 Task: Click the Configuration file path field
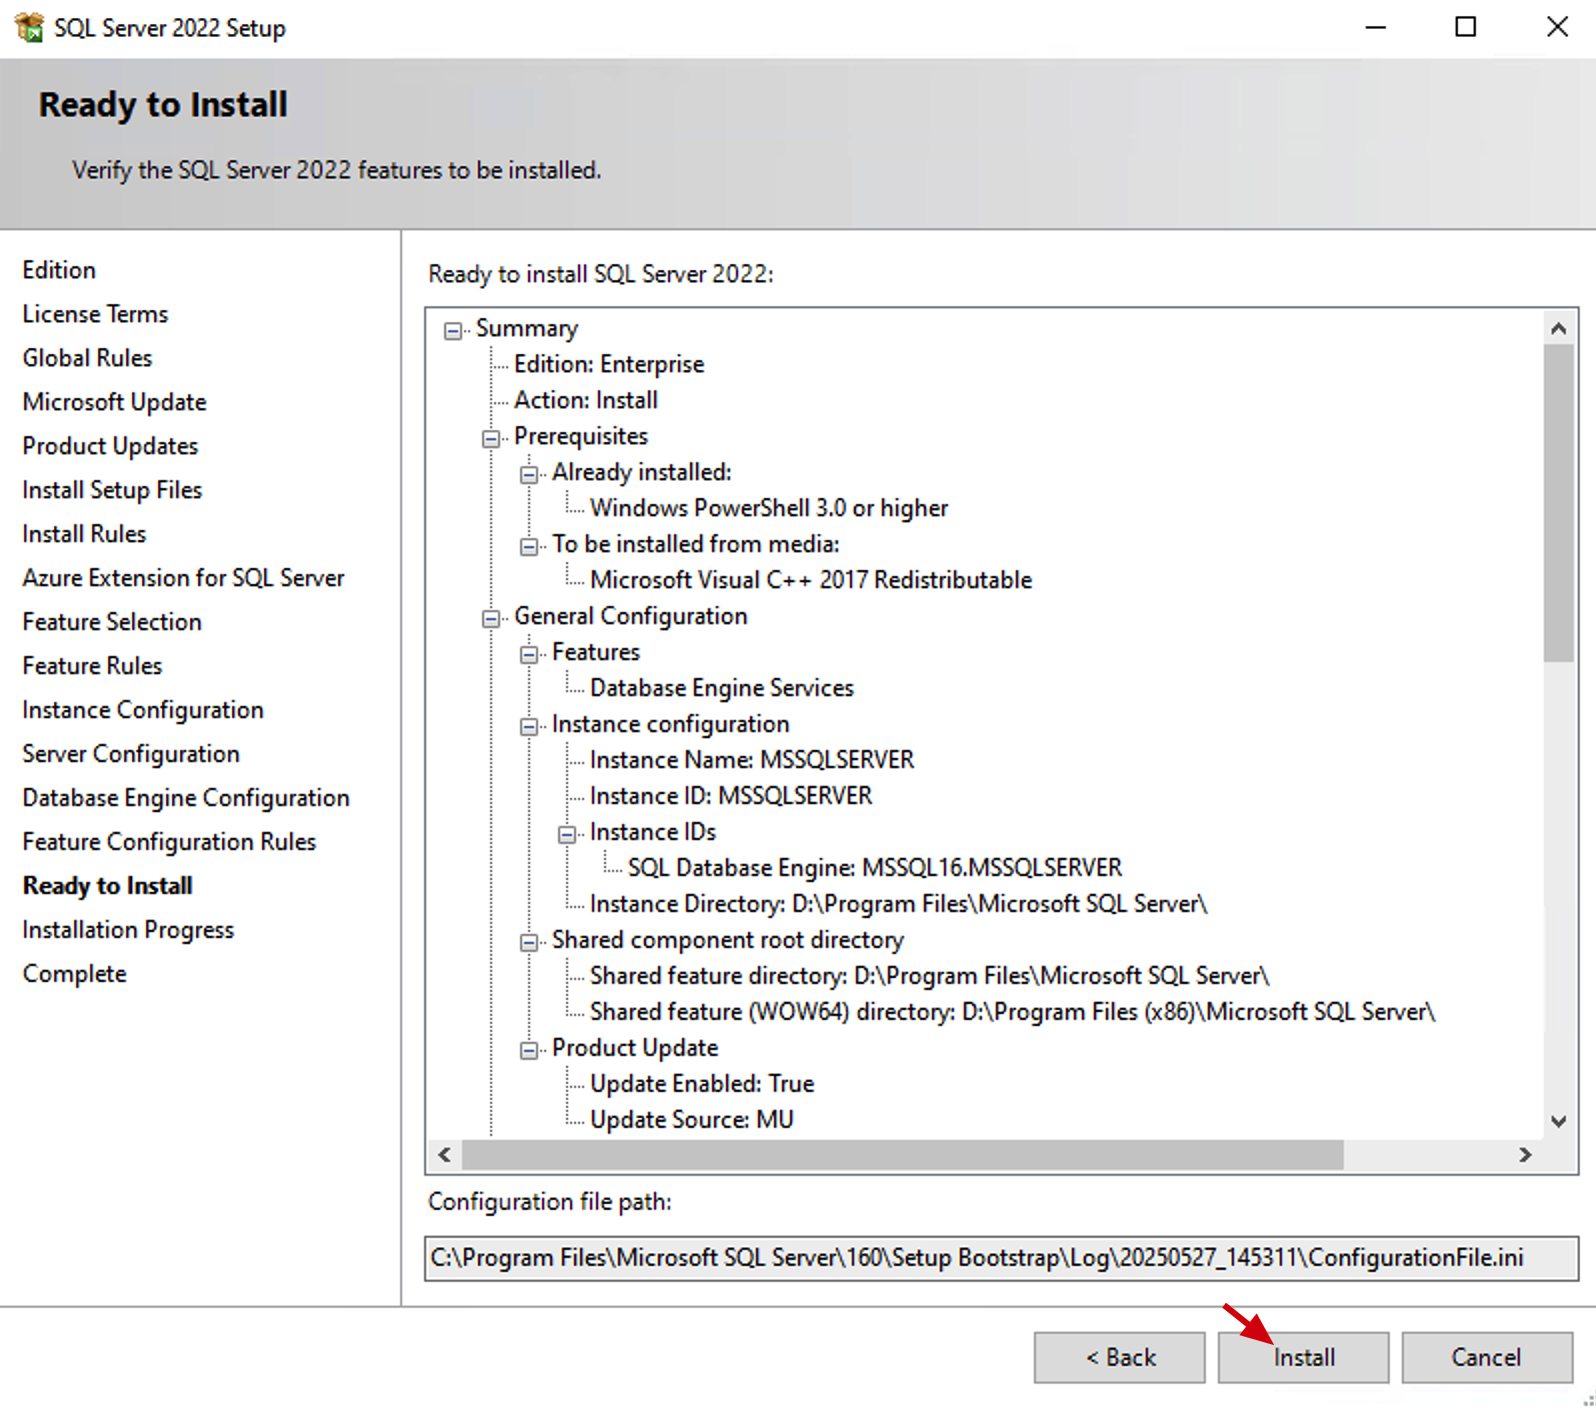1001,1258
